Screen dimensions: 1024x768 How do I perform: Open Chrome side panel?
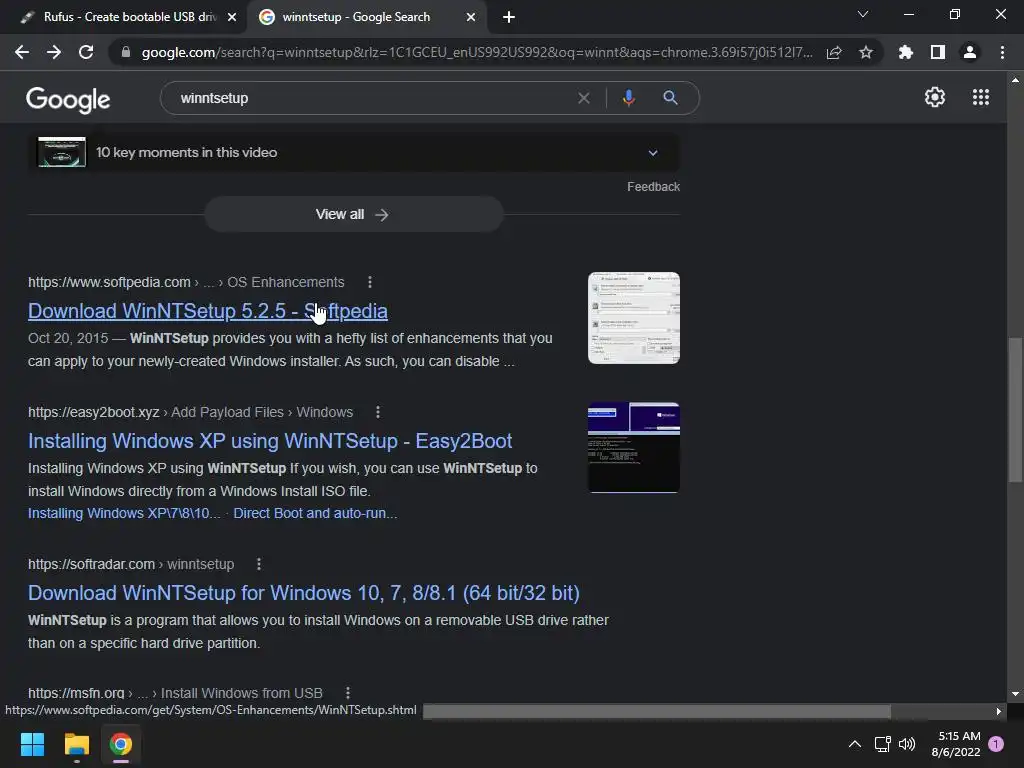point(938,52)
